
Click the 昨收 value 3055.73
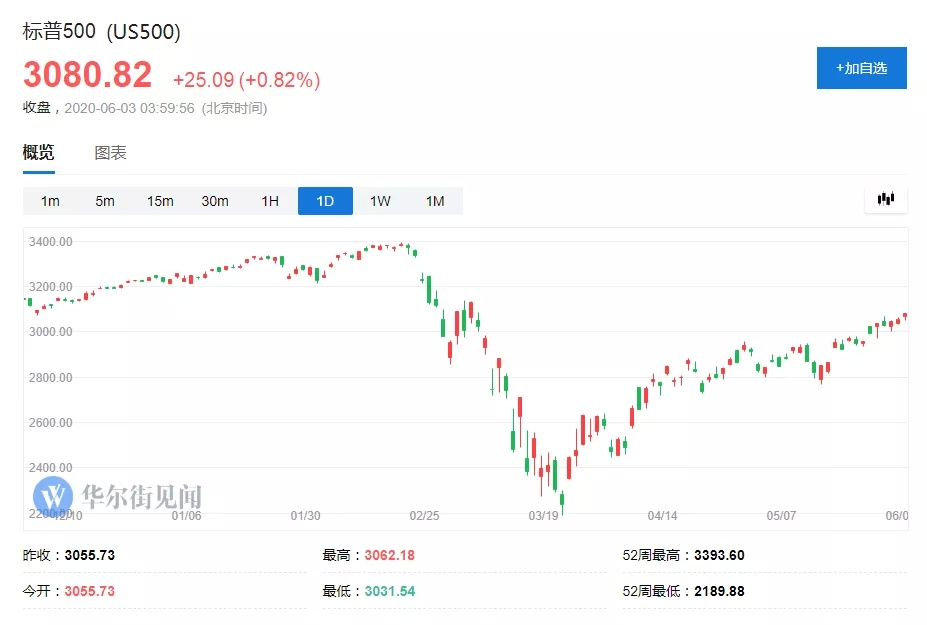click(90, 555)
